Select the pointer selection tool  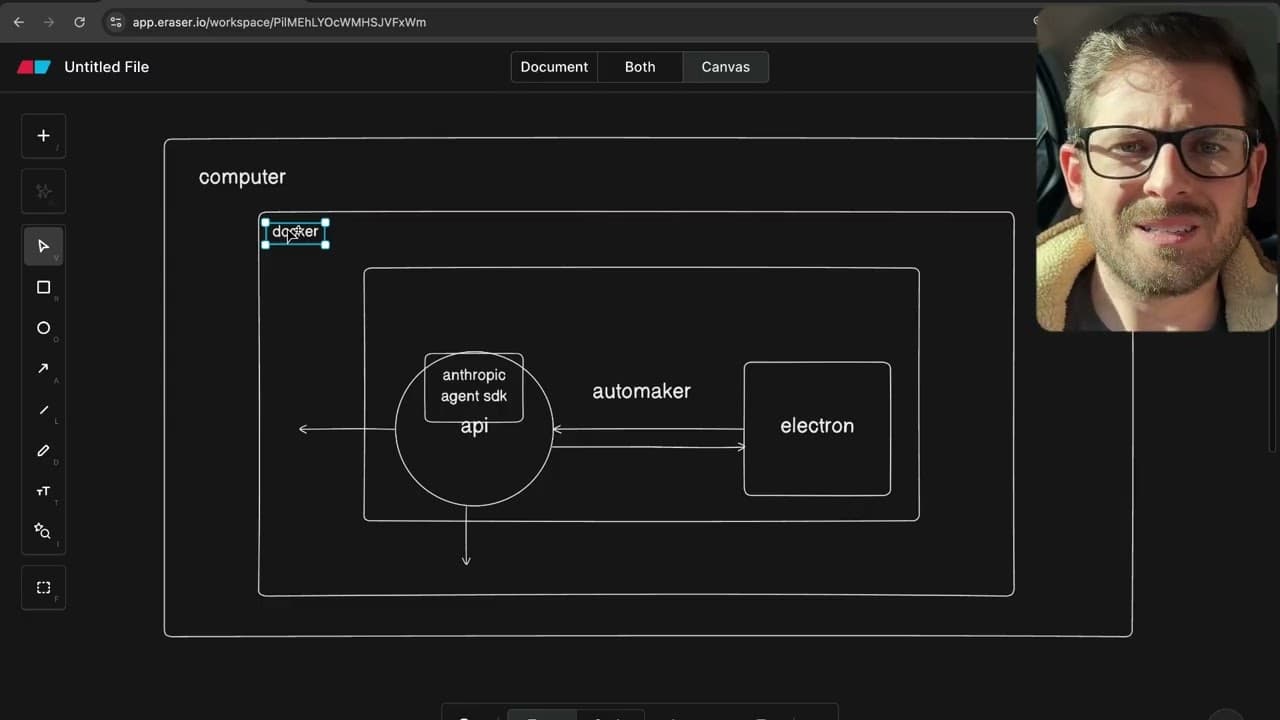pyautogui.click(x=43, y=246)
